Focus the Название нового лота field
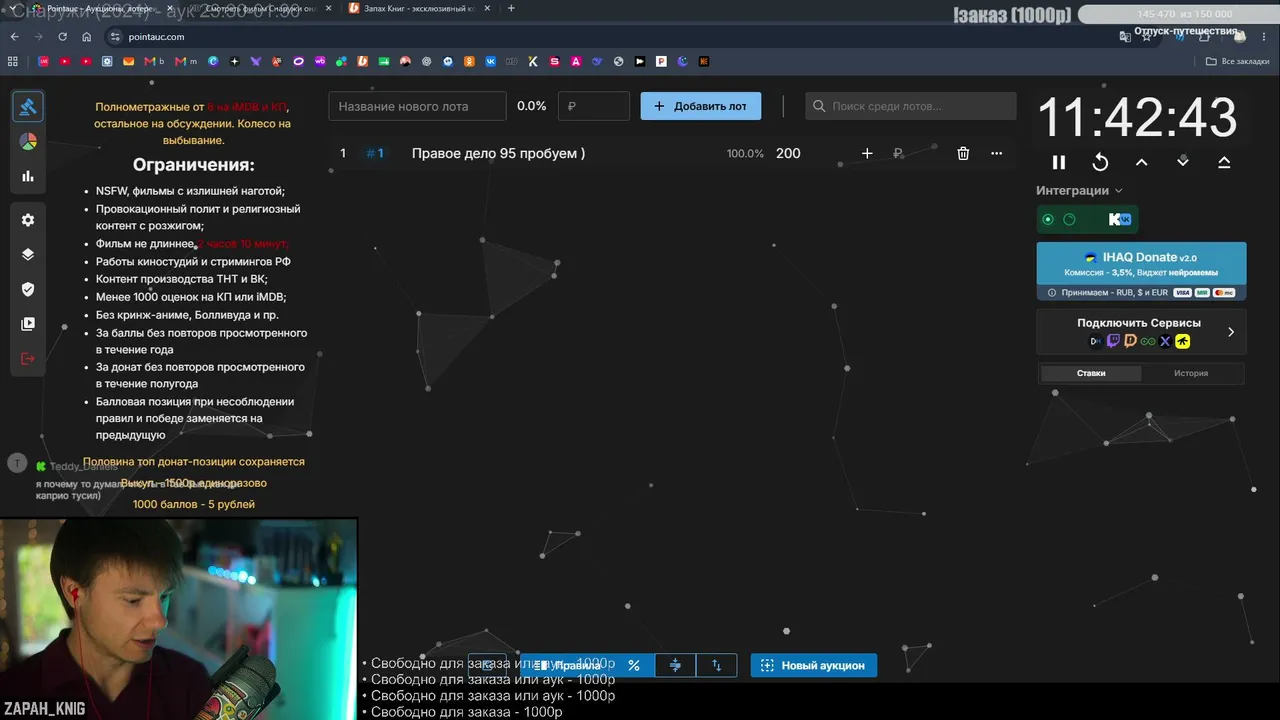Image resolution: width=1280 pixels, height=720 pixels. 417,106
